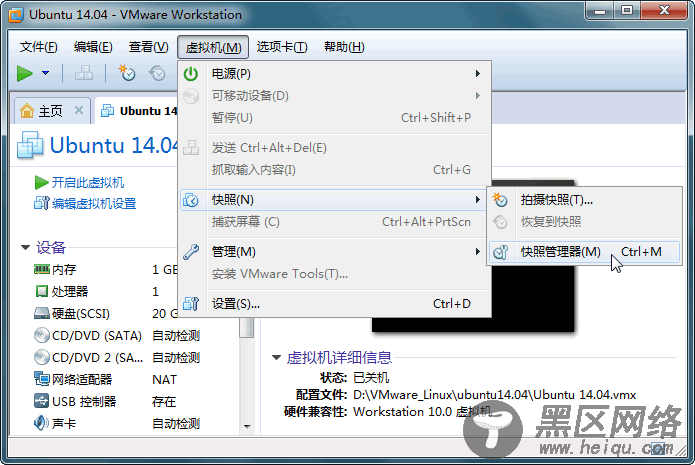Click the USB controller icon
This screenshot has width=695, height=465.
(x=42, y=401)
